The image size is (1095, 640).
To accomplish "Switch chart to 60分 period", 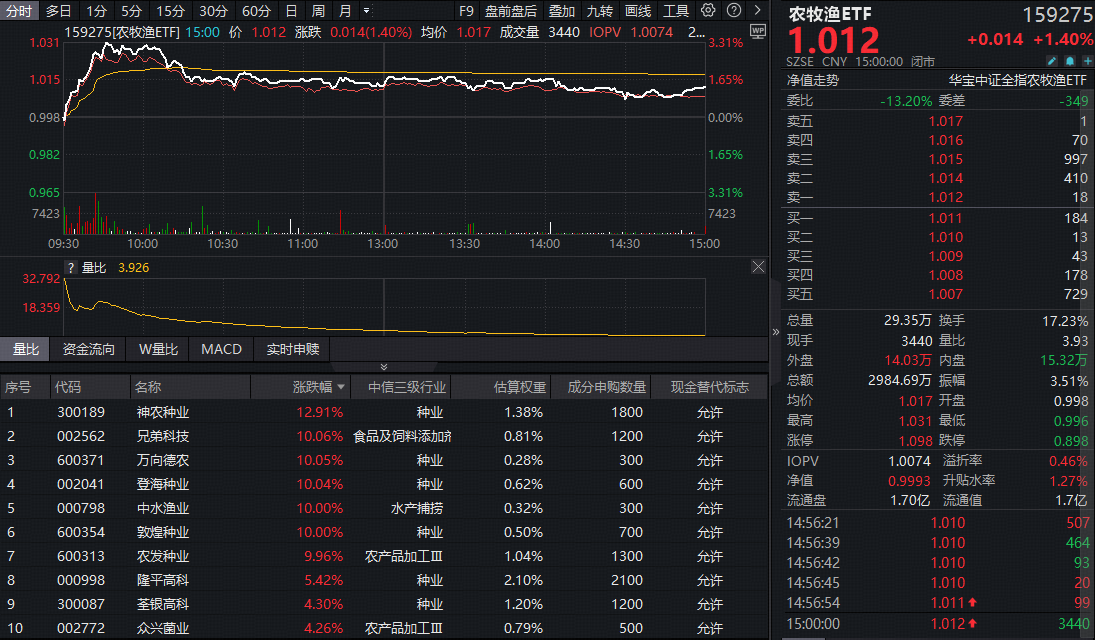I will (256, 11).
